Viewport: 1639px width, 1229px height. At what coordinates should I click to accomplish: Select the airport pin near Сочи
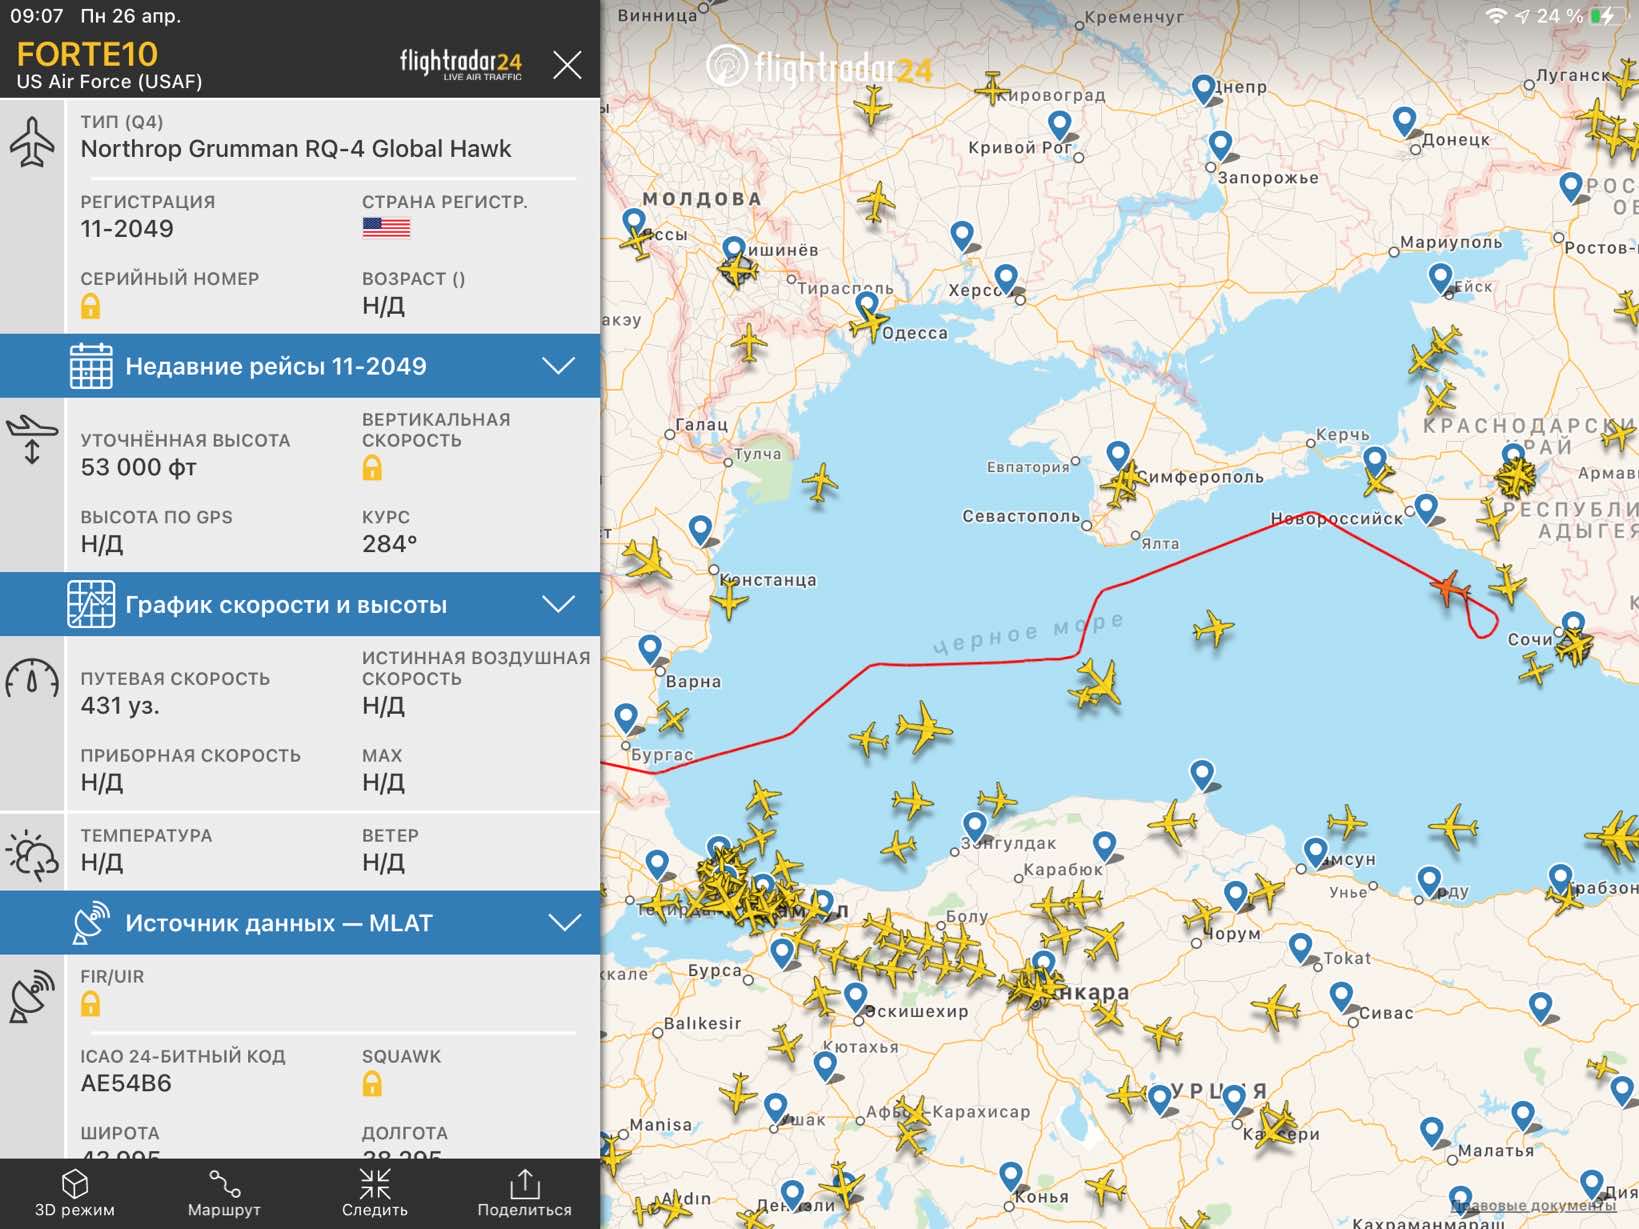pyautogui.click(x=1573, y=626)
